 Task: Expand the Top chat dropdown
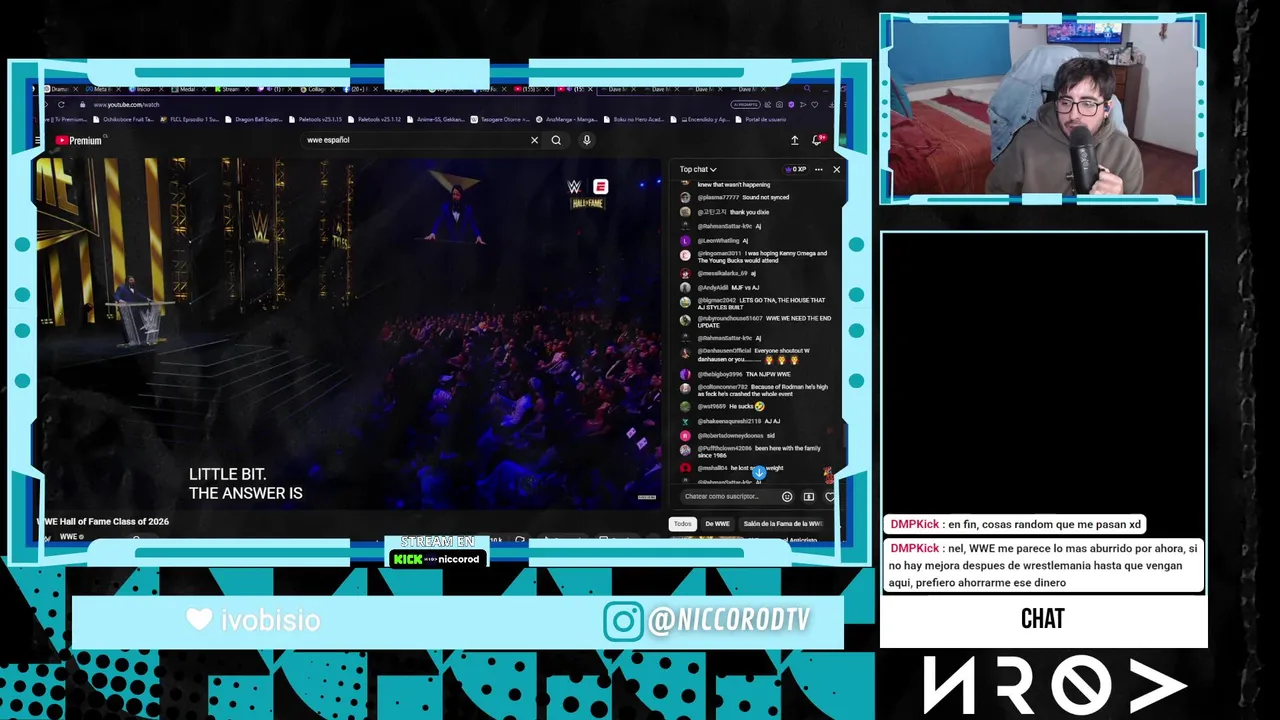click(x=698, y=169)
